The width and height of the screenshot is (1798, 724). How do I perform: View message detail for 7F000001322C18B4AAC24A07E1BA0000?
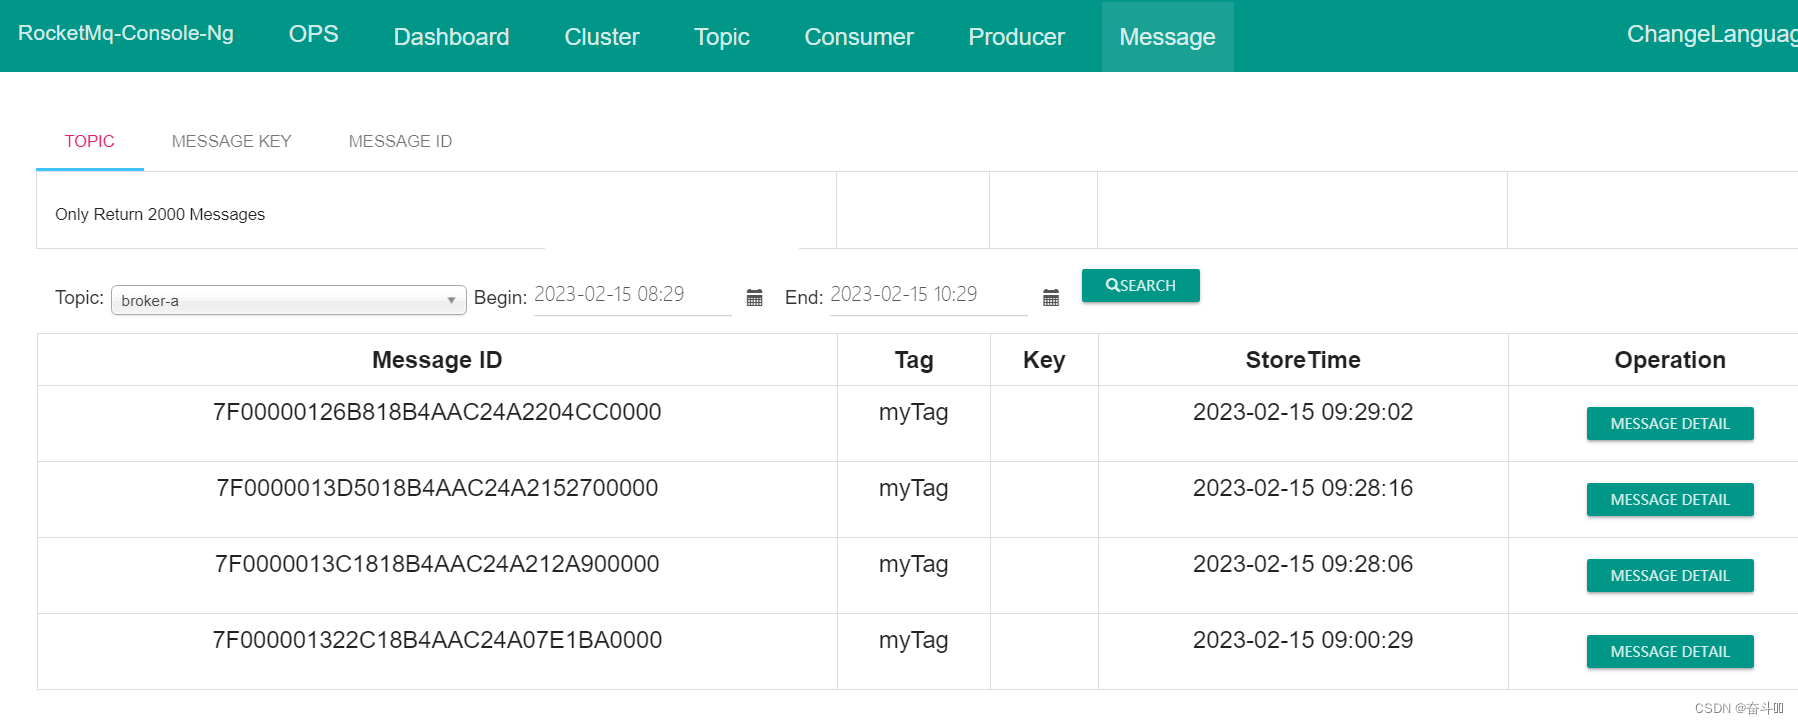pyautogui.click(x=1670, y=651)
